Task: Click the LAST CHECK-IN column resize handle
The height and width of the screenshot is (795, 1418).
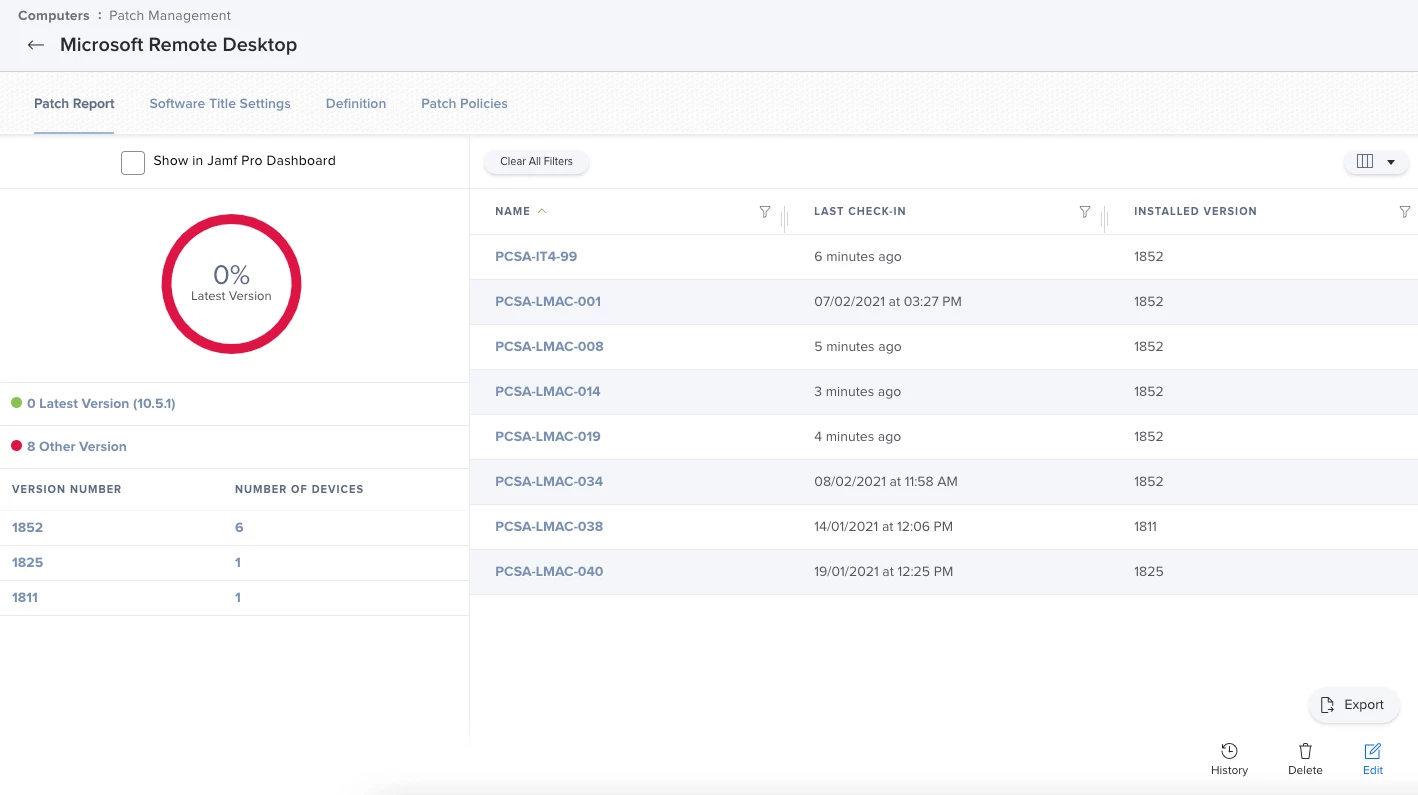Action: tap(1105, 217)
